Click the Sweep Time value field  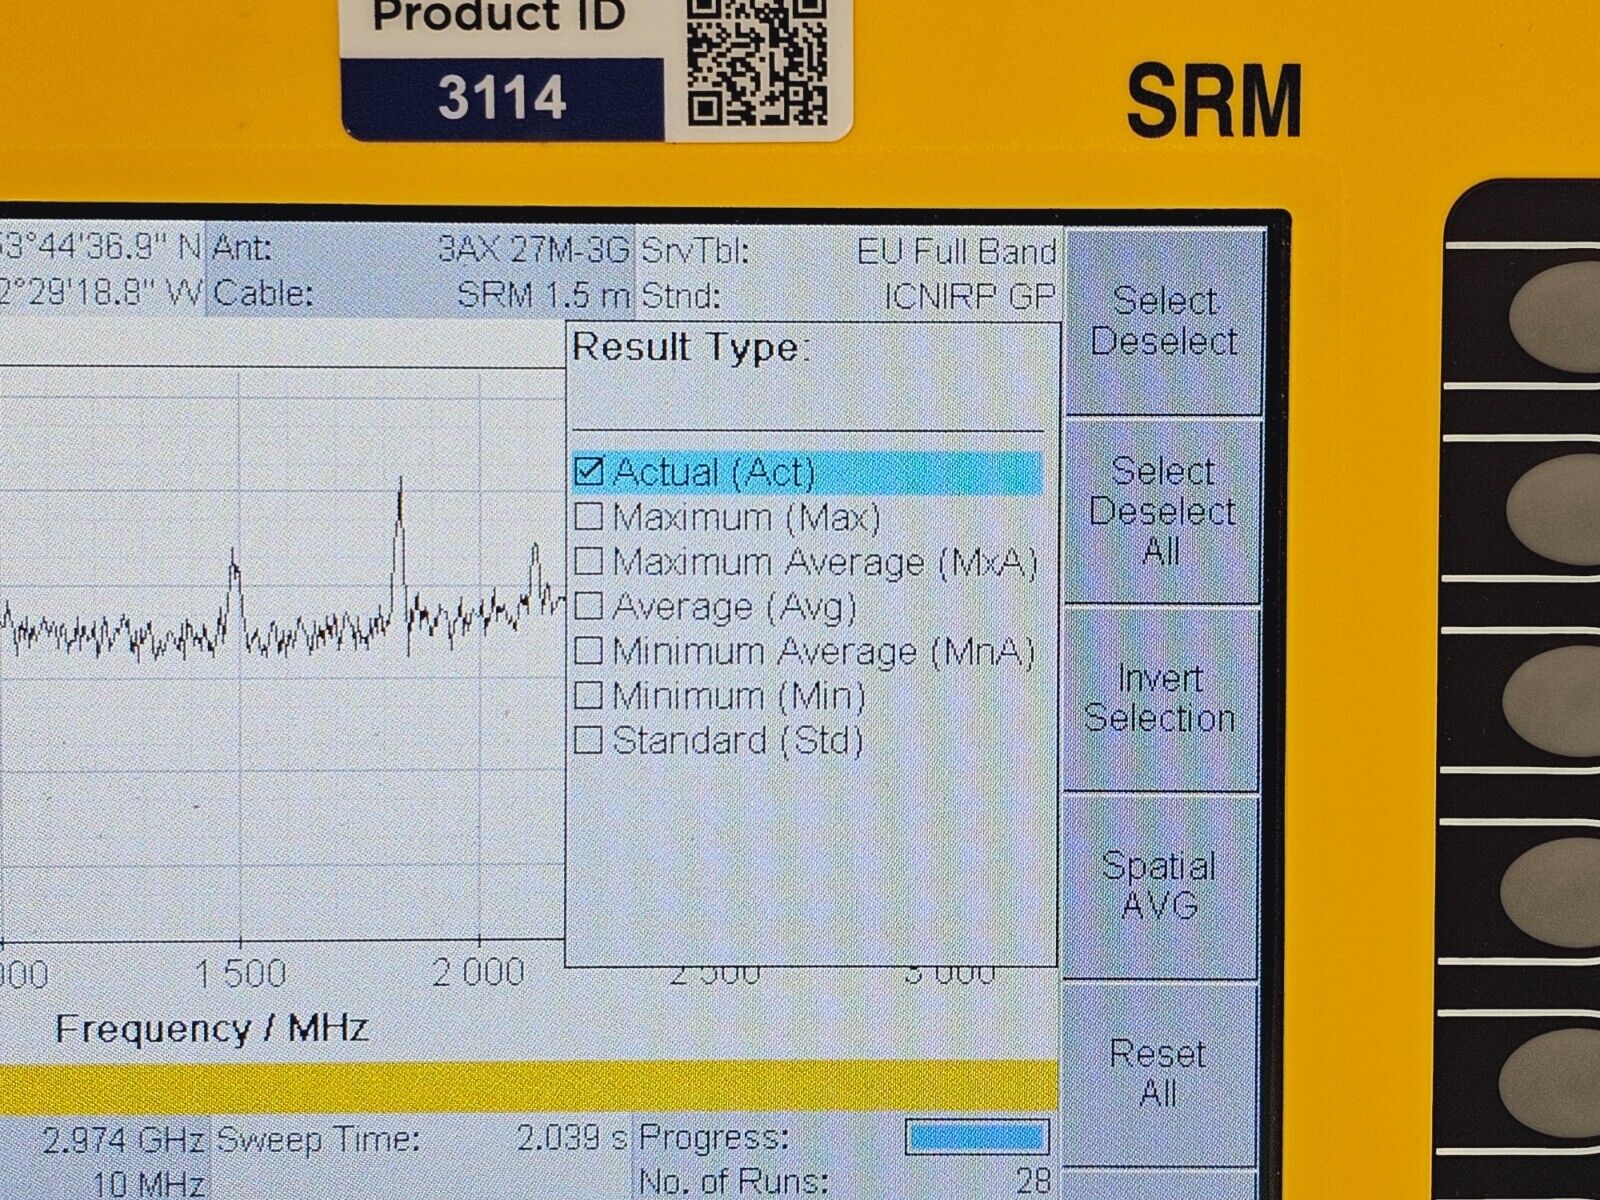point(572,1138)
